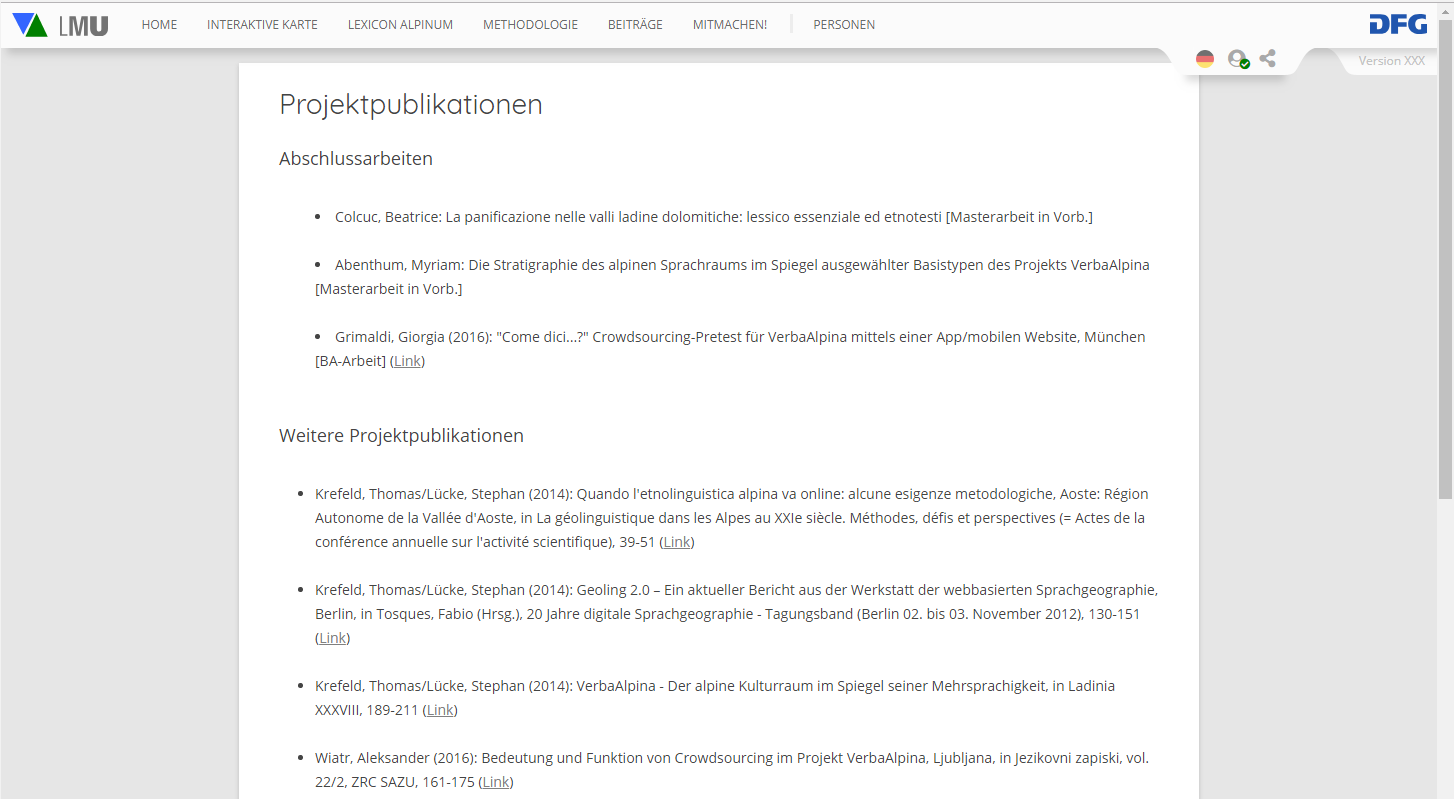Switch language via German flag icon

point(1205,59)
